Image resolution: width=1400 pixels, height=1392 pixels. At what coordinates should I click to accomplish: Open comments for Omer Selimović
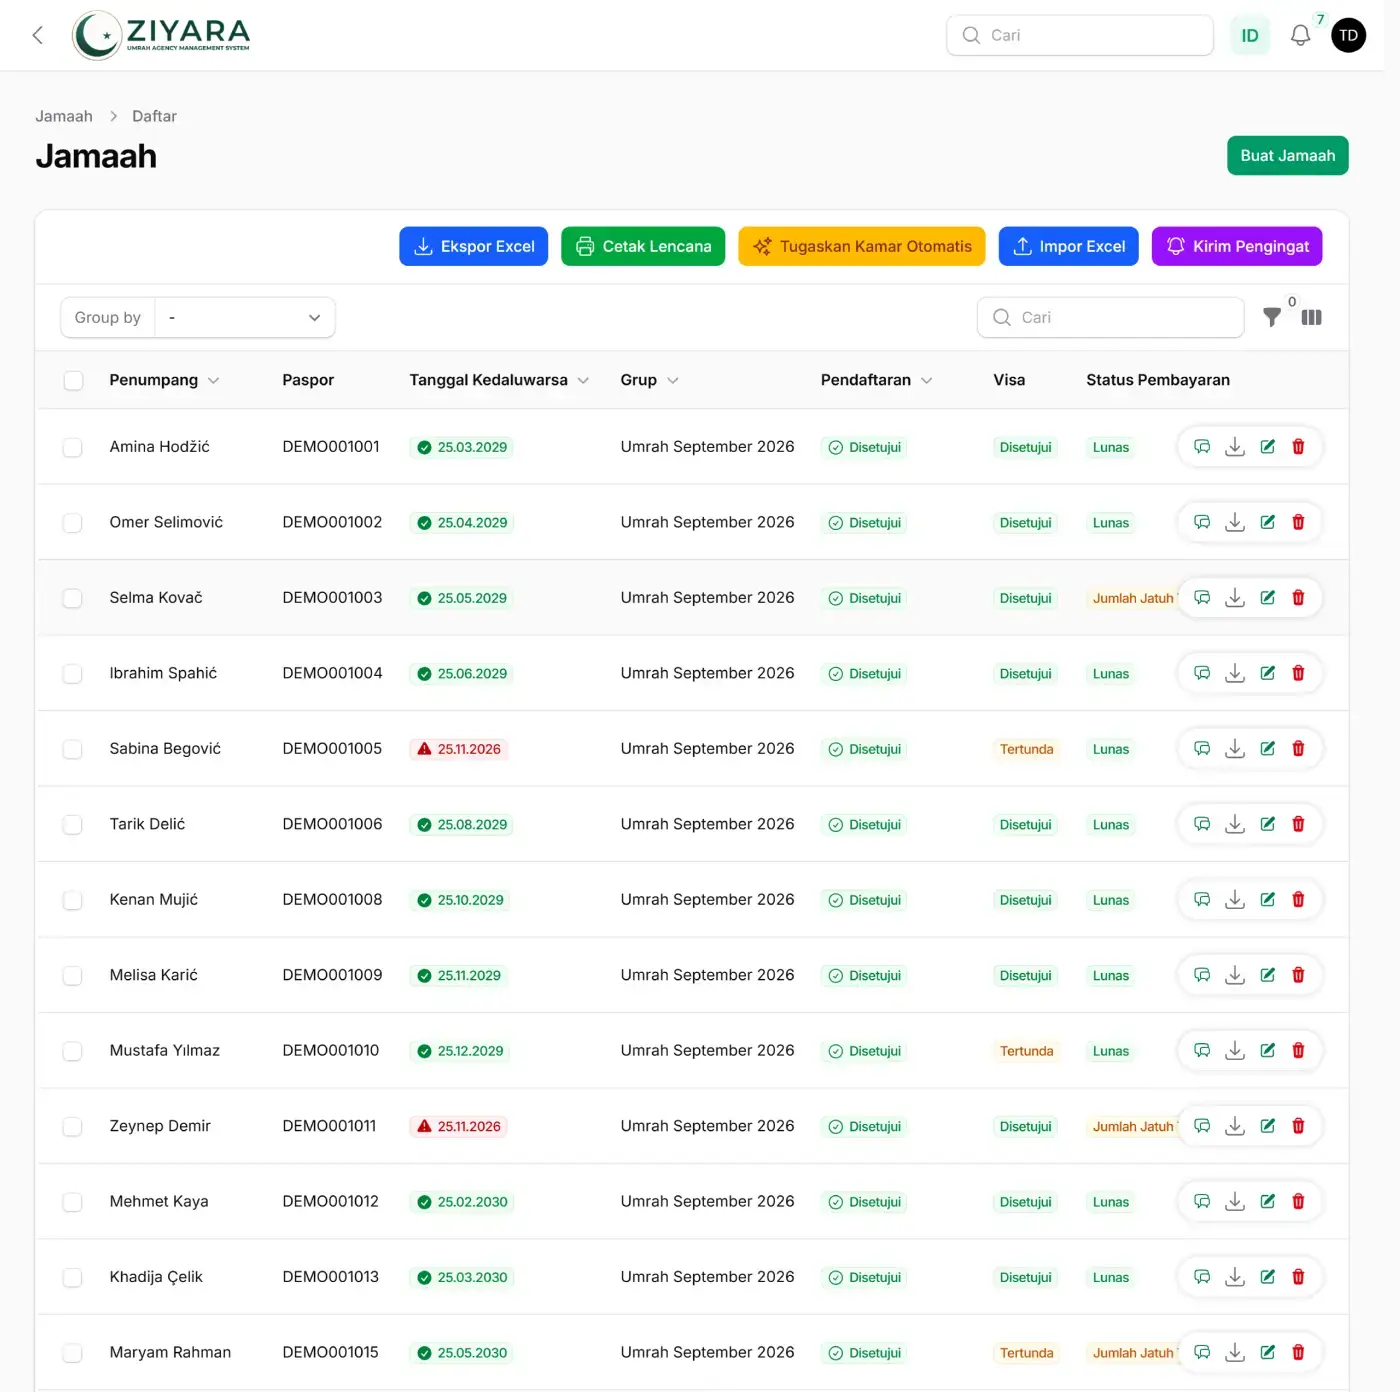1202,522
